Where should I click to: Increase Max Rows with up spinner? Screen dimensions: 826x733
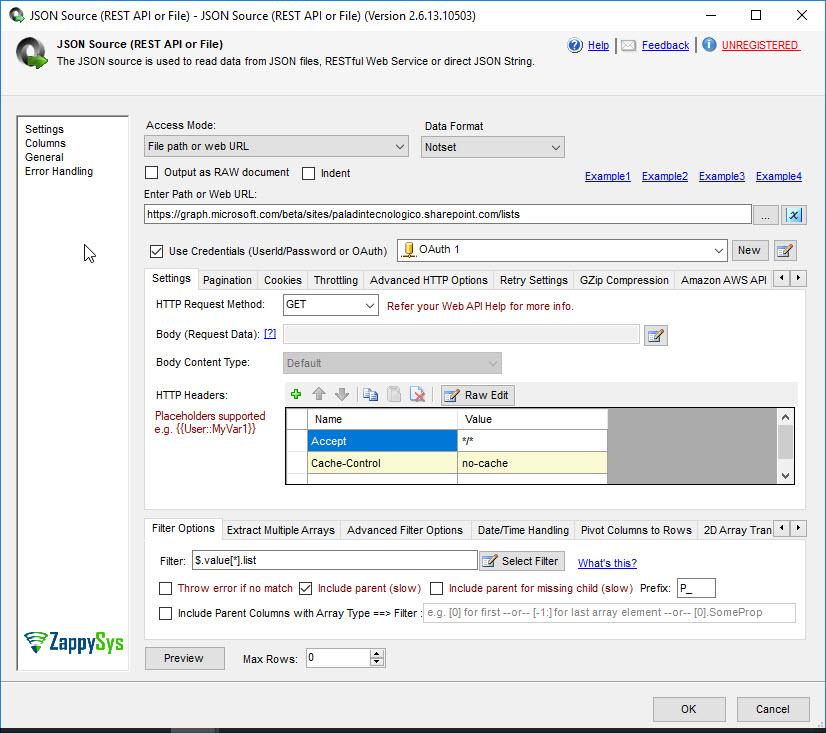click(376, 654)
